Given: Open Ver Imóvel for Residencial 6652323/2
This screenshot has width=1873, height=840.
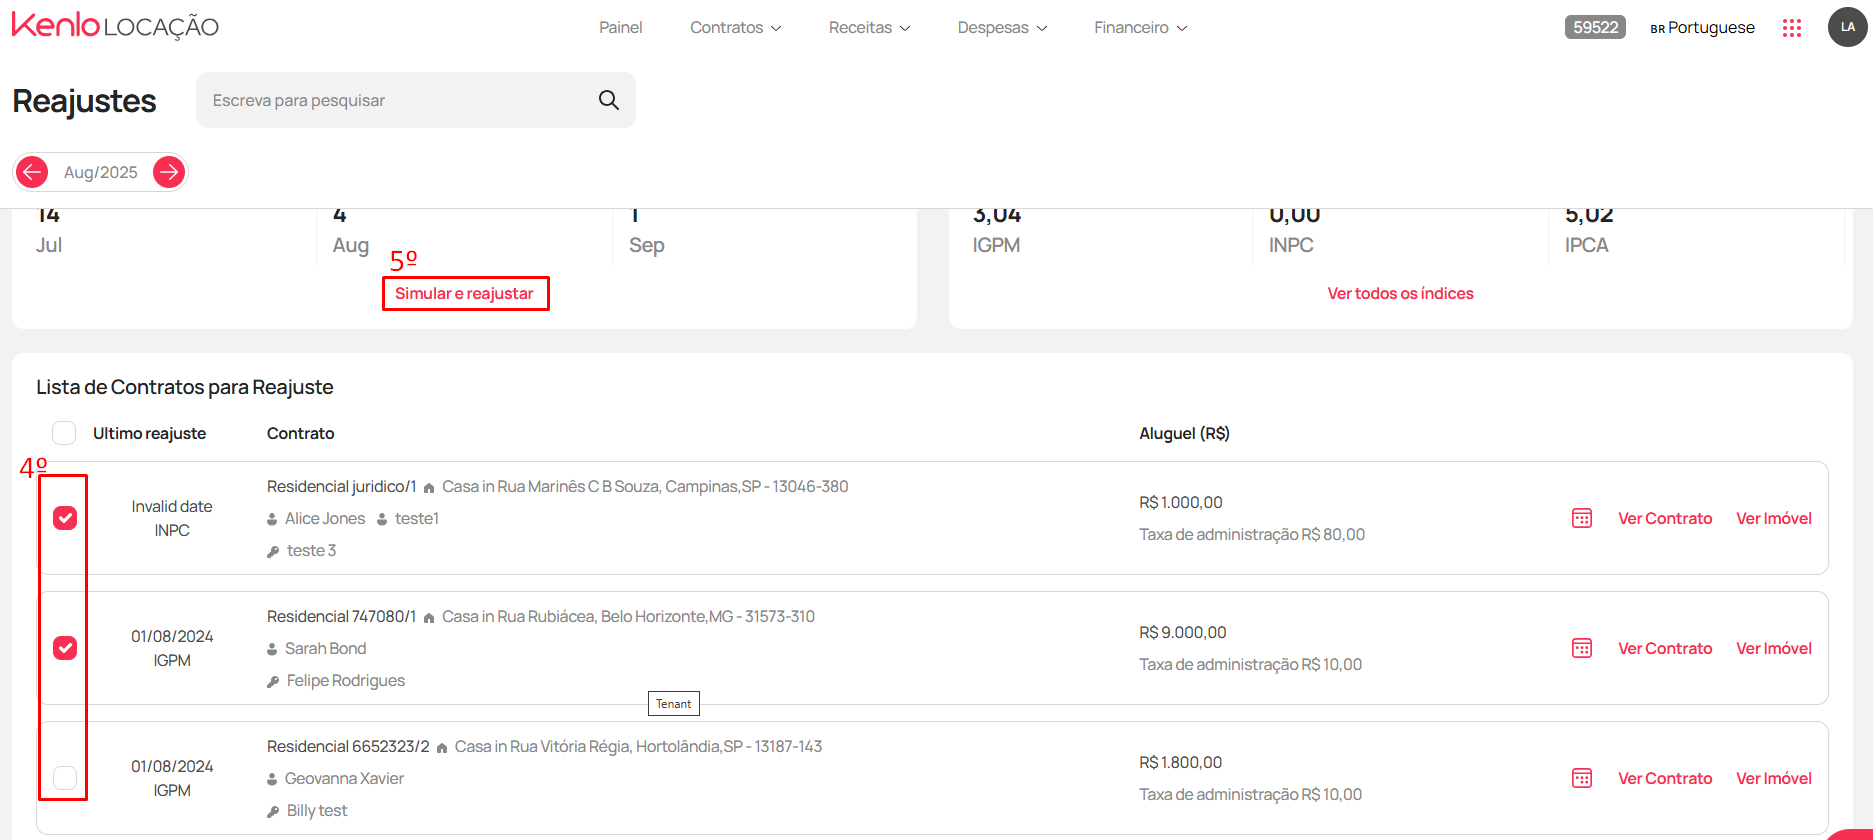Looking at the screenshot, I should [x=1774, y=778].
